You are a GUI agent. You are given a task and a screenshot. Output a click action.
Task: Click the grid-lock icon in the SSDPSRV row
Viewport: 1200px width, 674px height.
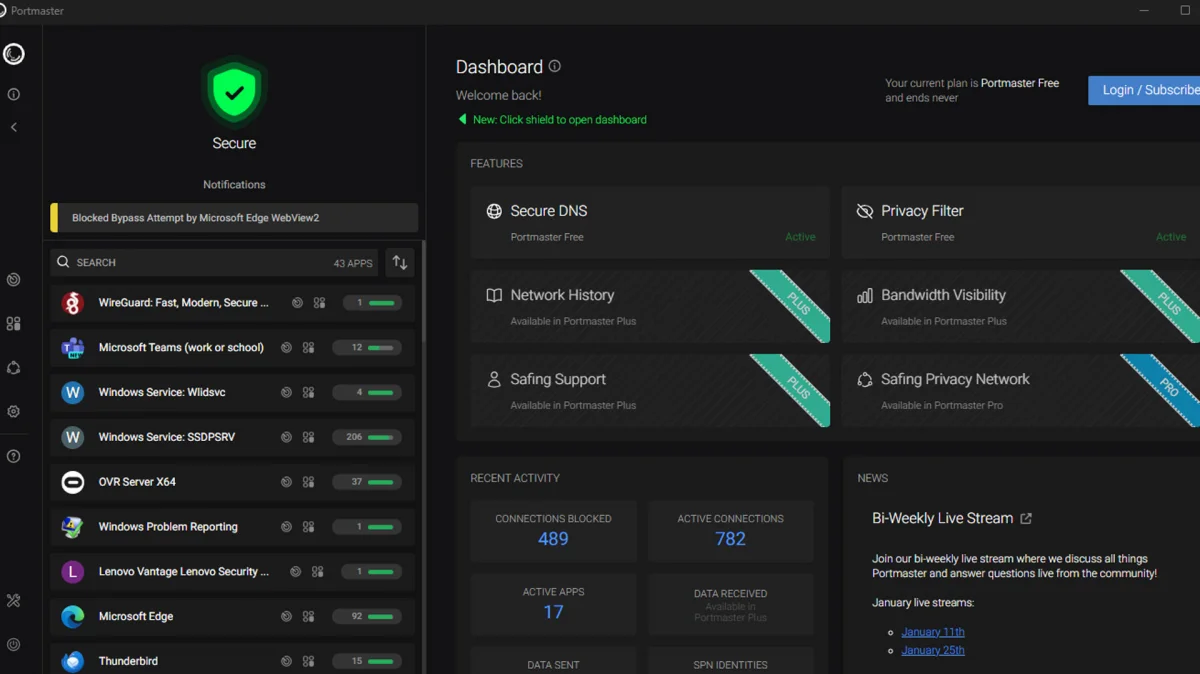[x=308, y=437]
